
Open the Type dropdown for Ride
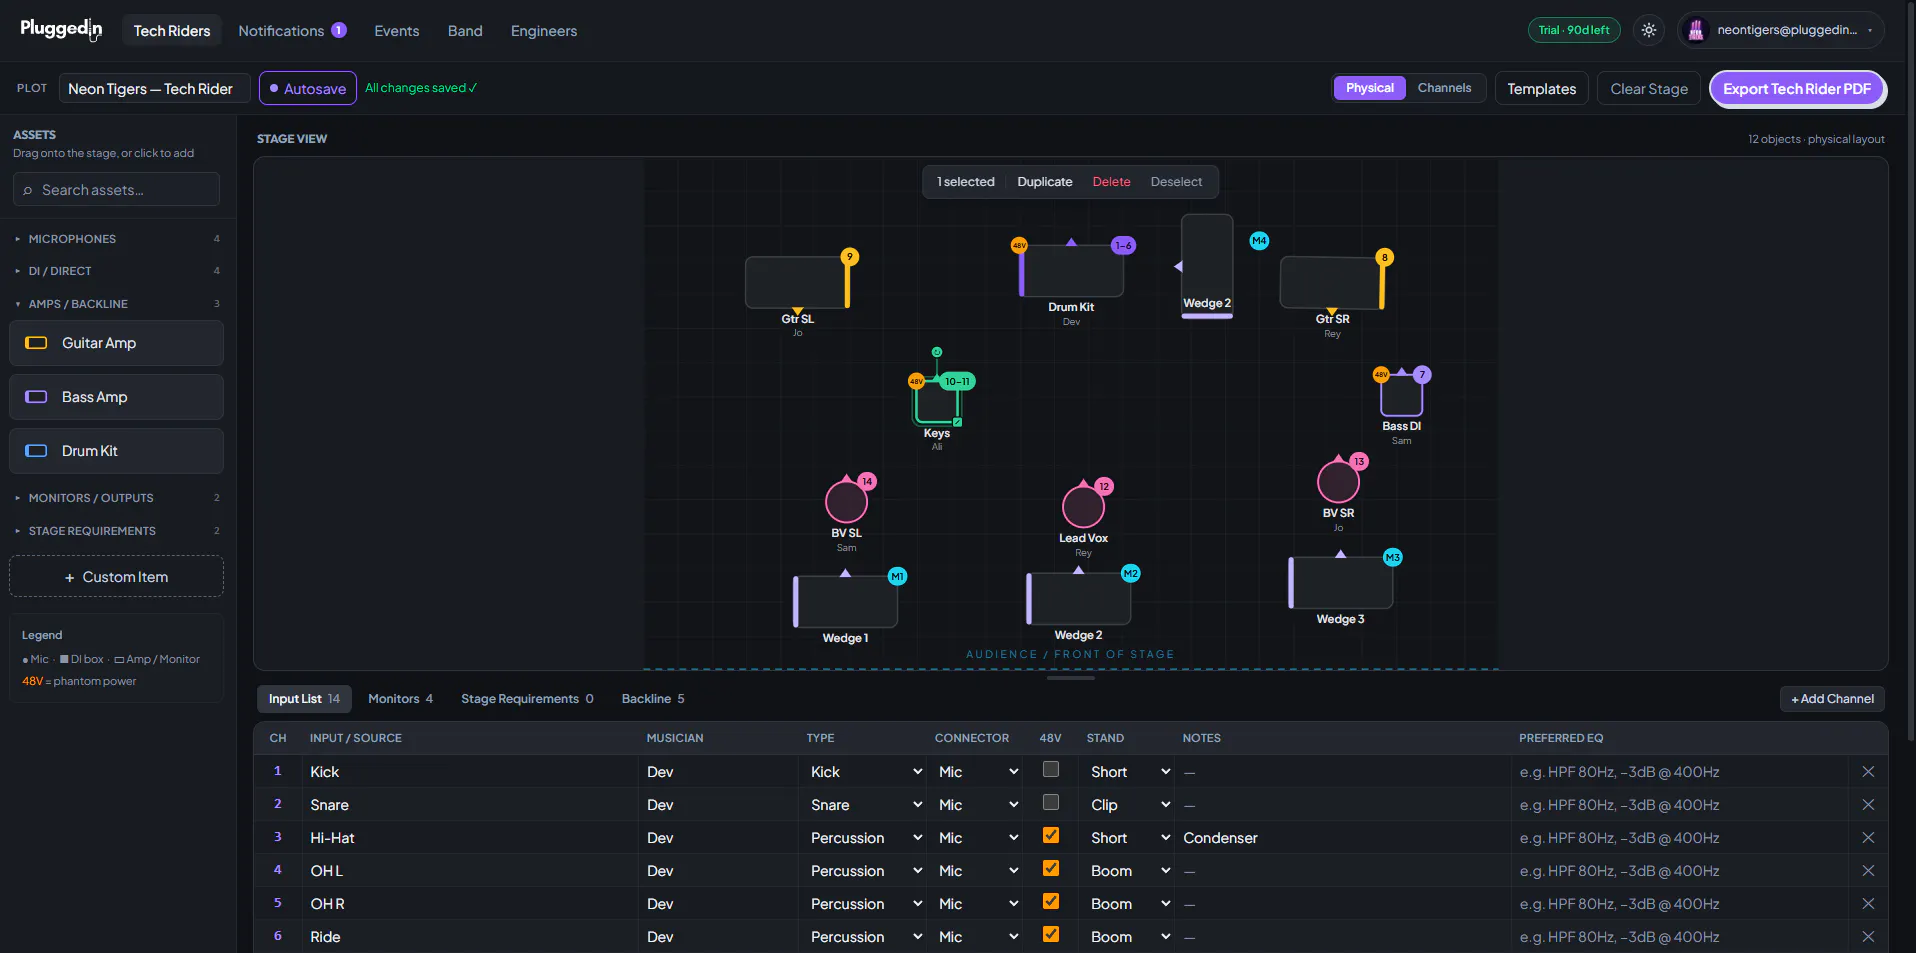point(866,937)
